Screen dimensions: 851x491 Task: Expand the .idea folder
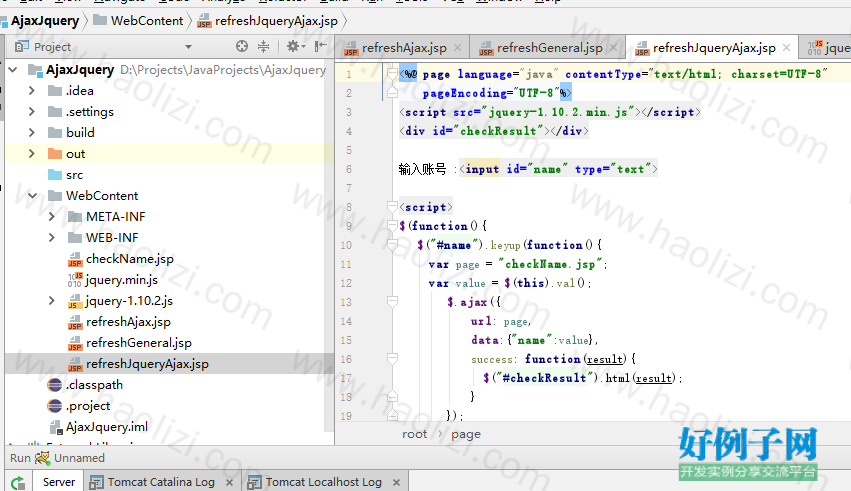pyautogui.click(x=31, y=91)
